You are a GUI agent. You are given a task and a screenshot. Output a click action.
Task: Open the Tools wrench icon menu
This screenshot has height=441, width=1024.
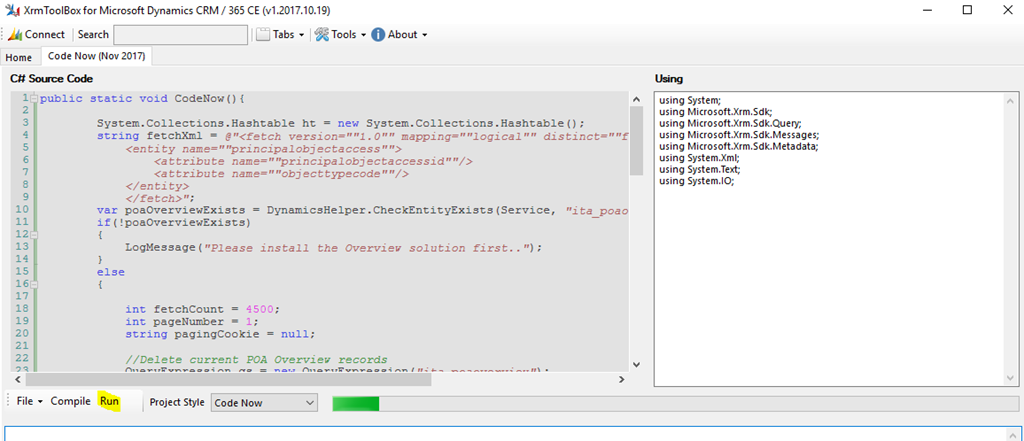pos(321,35)
